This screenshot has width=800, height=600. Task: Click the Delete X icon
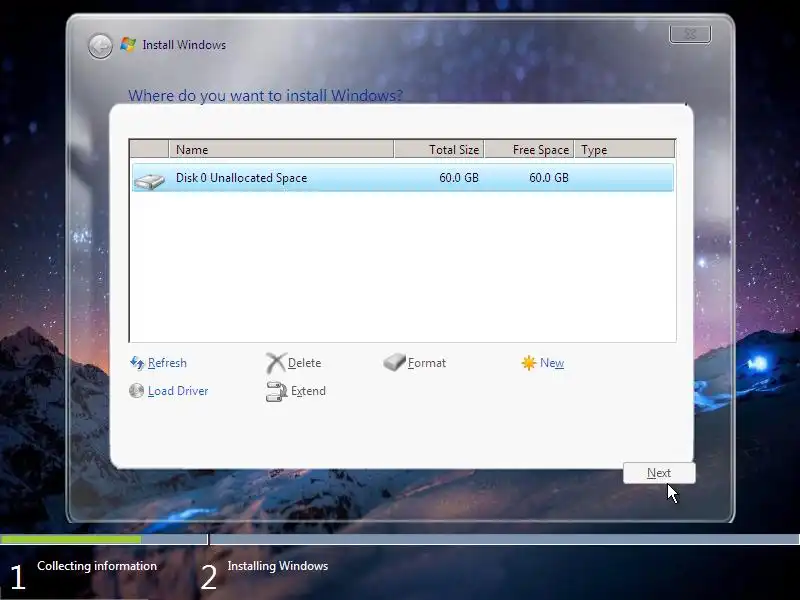coord(276,363)
